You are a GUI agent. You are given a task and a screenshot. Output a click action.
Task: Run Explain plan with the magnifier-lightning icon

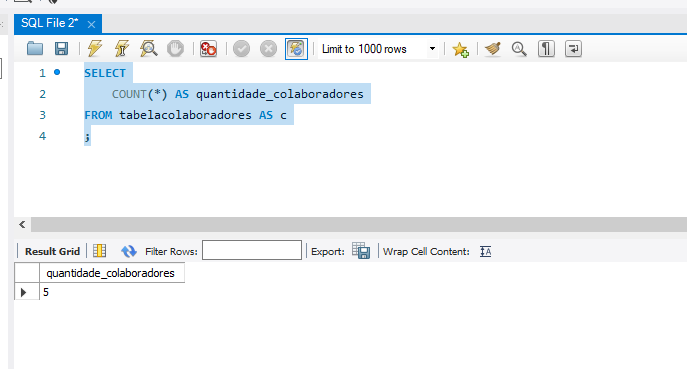[x=149, y=49]
